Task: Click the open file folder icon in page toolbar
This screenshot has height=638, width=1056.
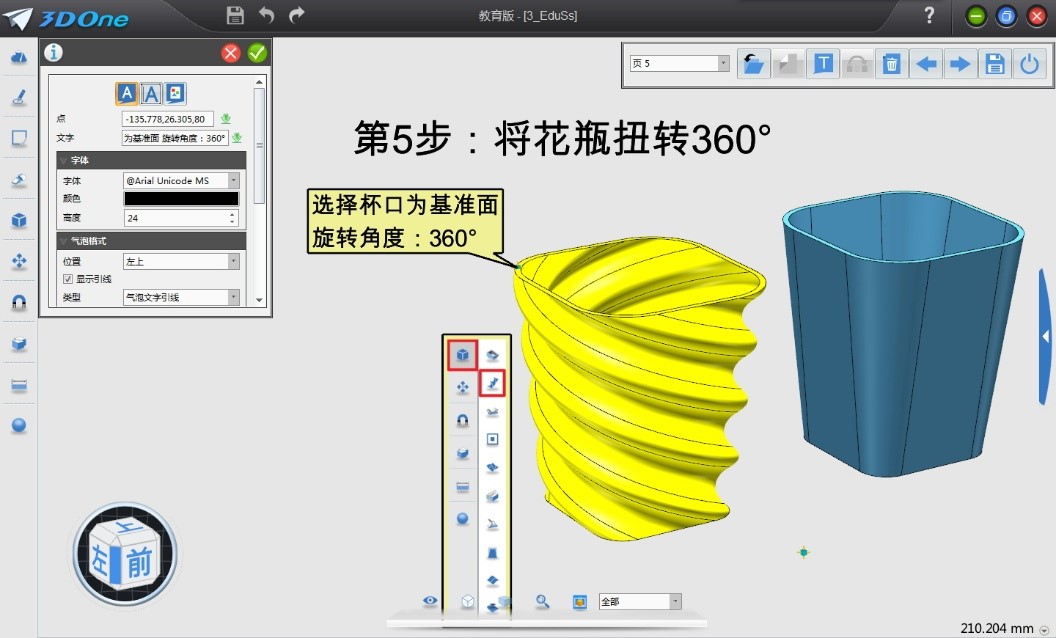Action: [x=753, y=64]
